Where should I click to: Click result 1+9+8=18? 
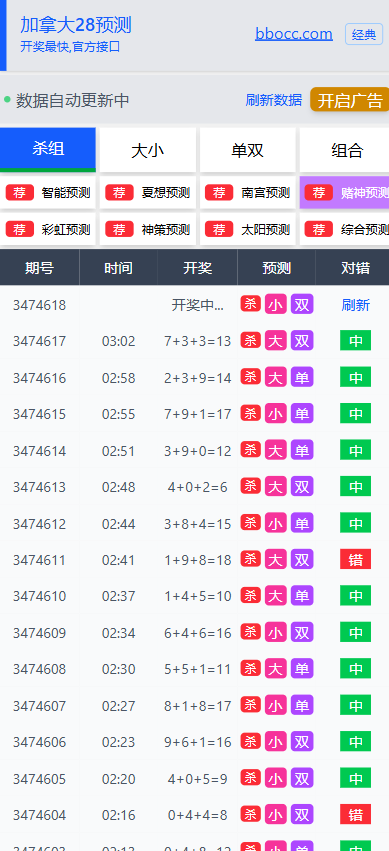tap(197, 560)
